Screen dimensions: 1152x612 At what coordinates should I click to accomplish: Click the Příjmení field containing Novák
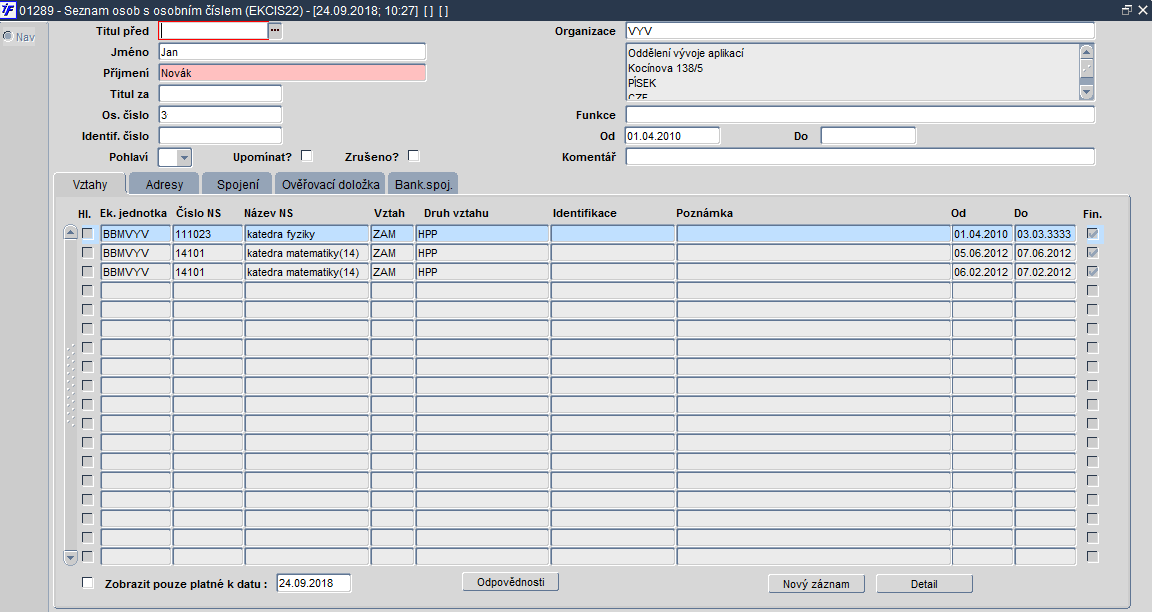(292, 73)
